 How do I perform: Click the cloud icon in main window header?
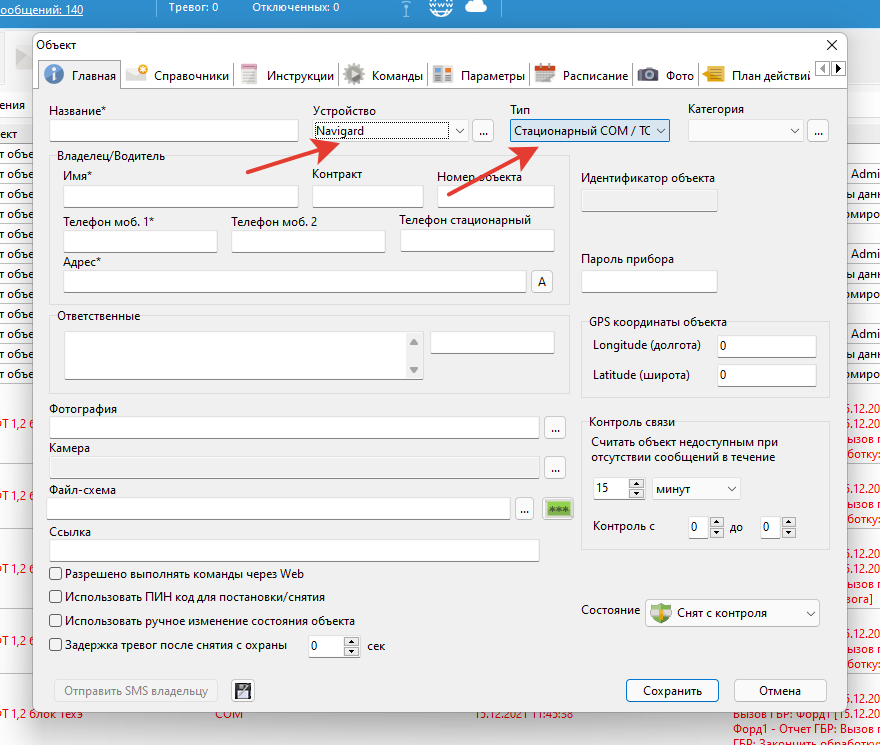476,7
